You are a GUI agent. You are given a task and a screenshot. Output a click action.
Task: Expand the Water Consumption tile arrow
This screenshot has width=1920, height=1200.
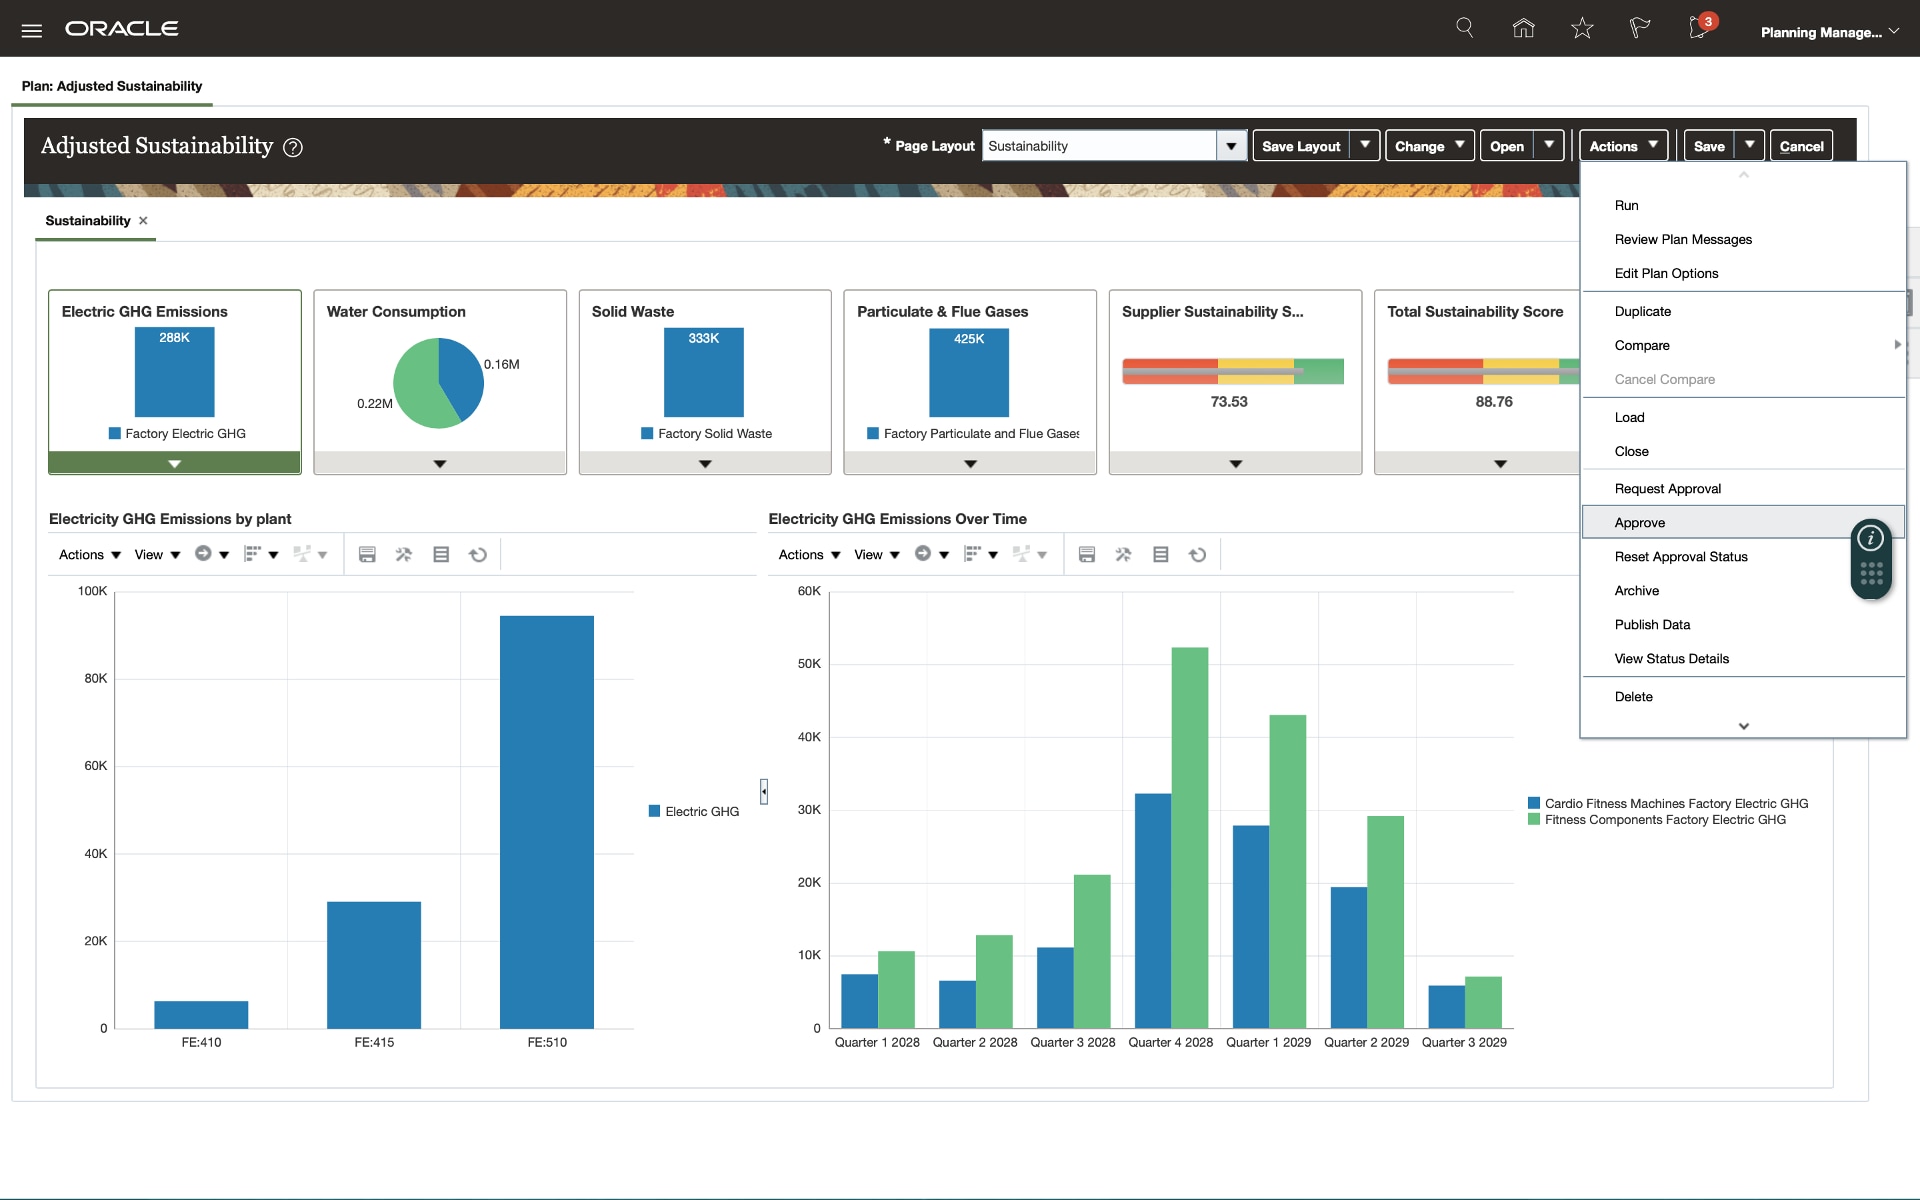click(440, 464)
